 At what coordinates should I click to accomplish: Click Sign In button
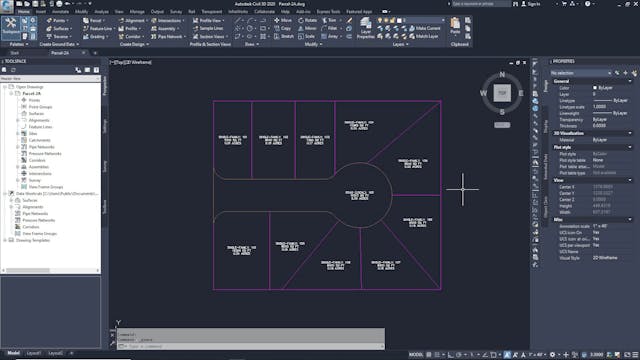531,4
